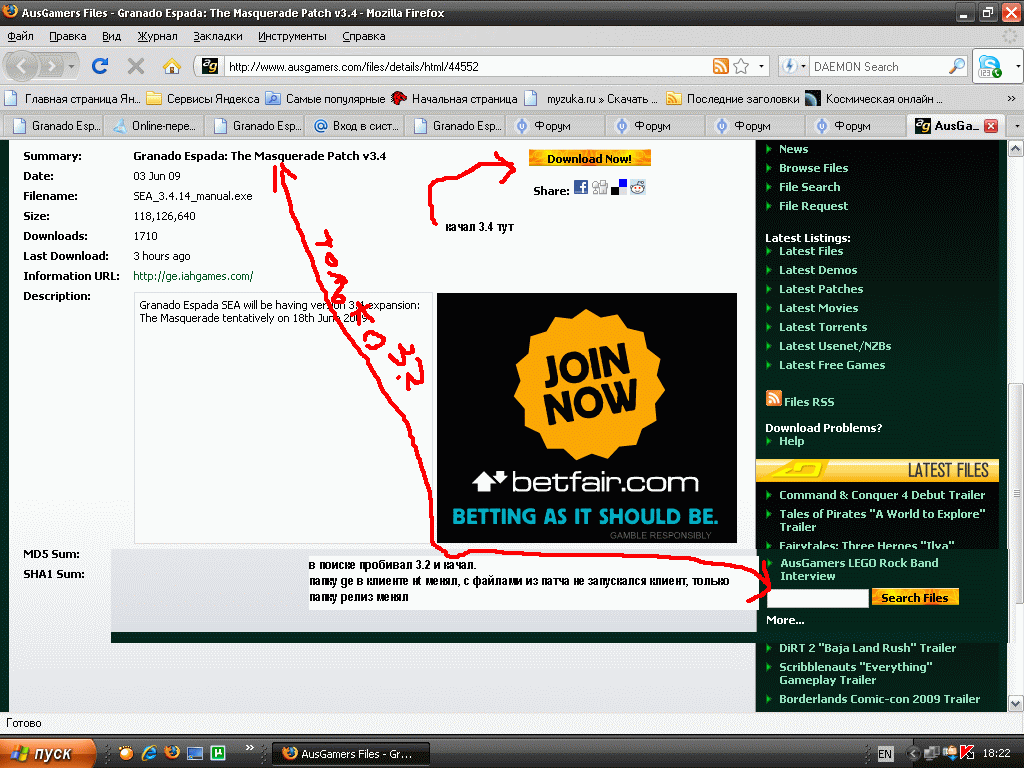Click the orange Files RSS feed icon

773,398
